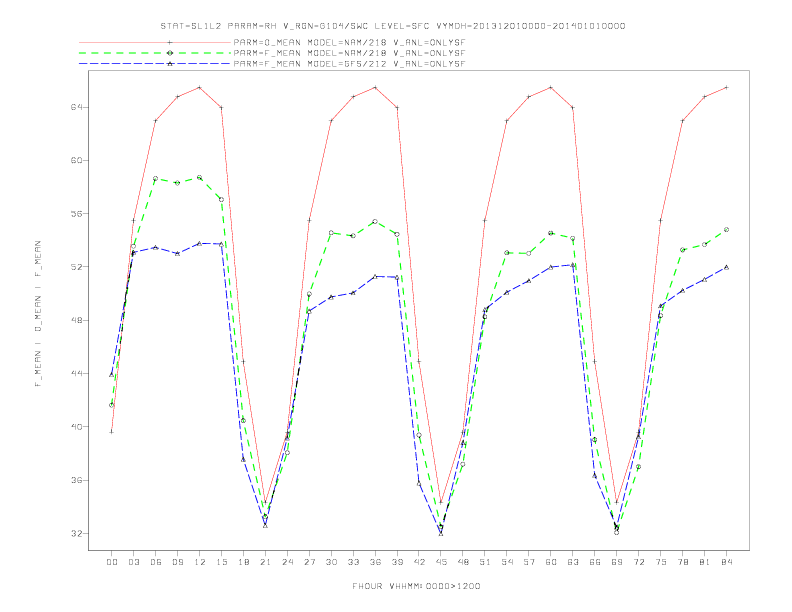Click the FHOUR VHHMM axis label
Viewport: 792px width, 612px height.
pos(416,586)
